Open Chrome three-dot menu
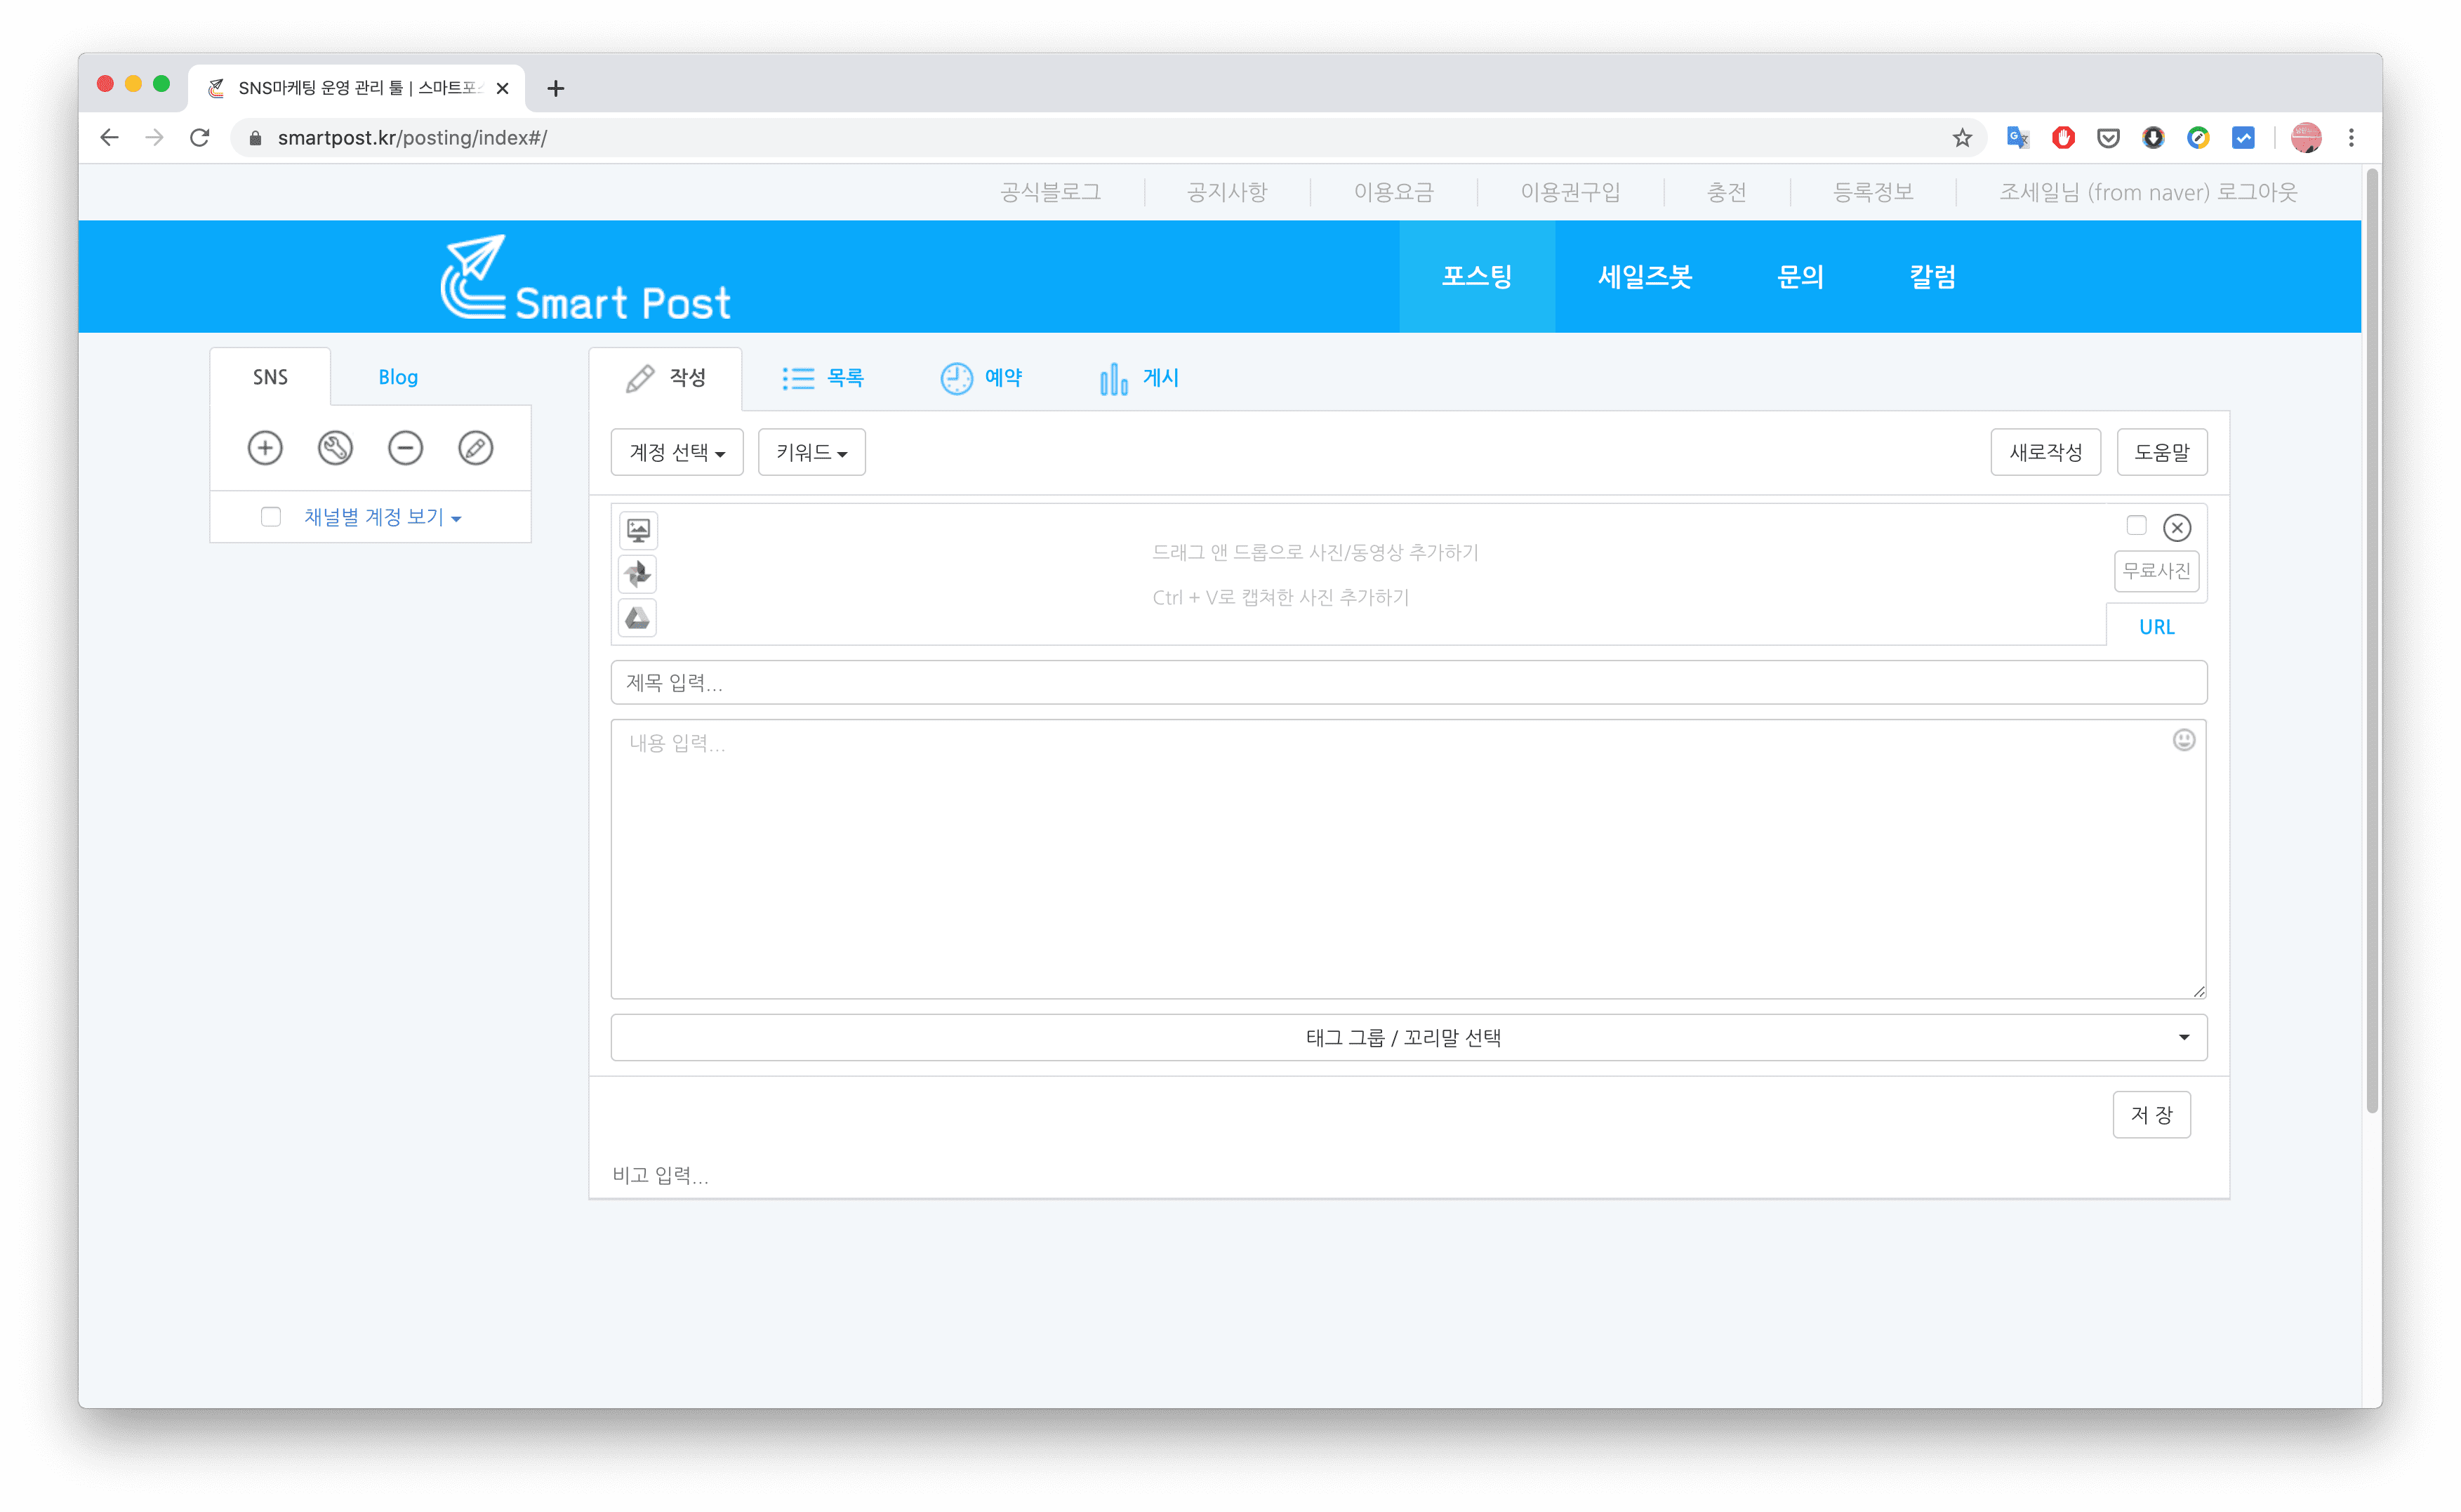This screenshot has width=2461, height=1512. click(x=2350, y=138)
